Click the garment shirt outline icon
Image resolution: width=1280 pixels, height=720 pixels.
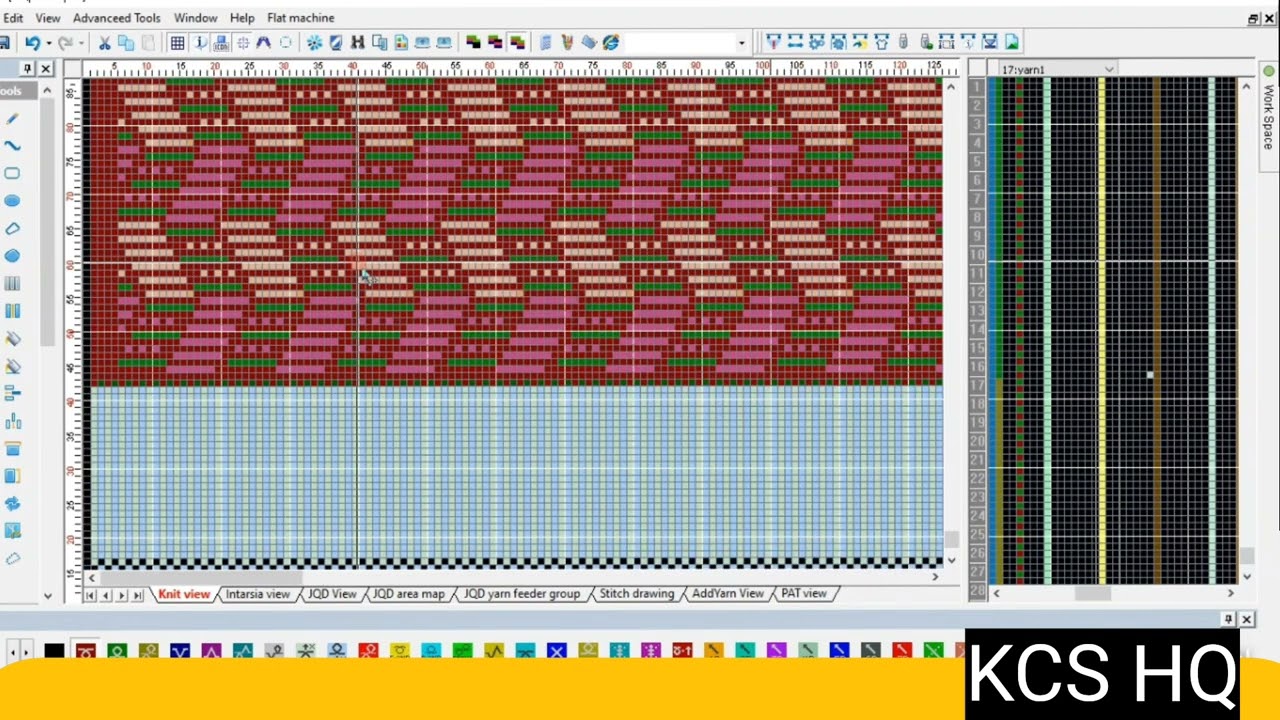[x=882, y=42]
